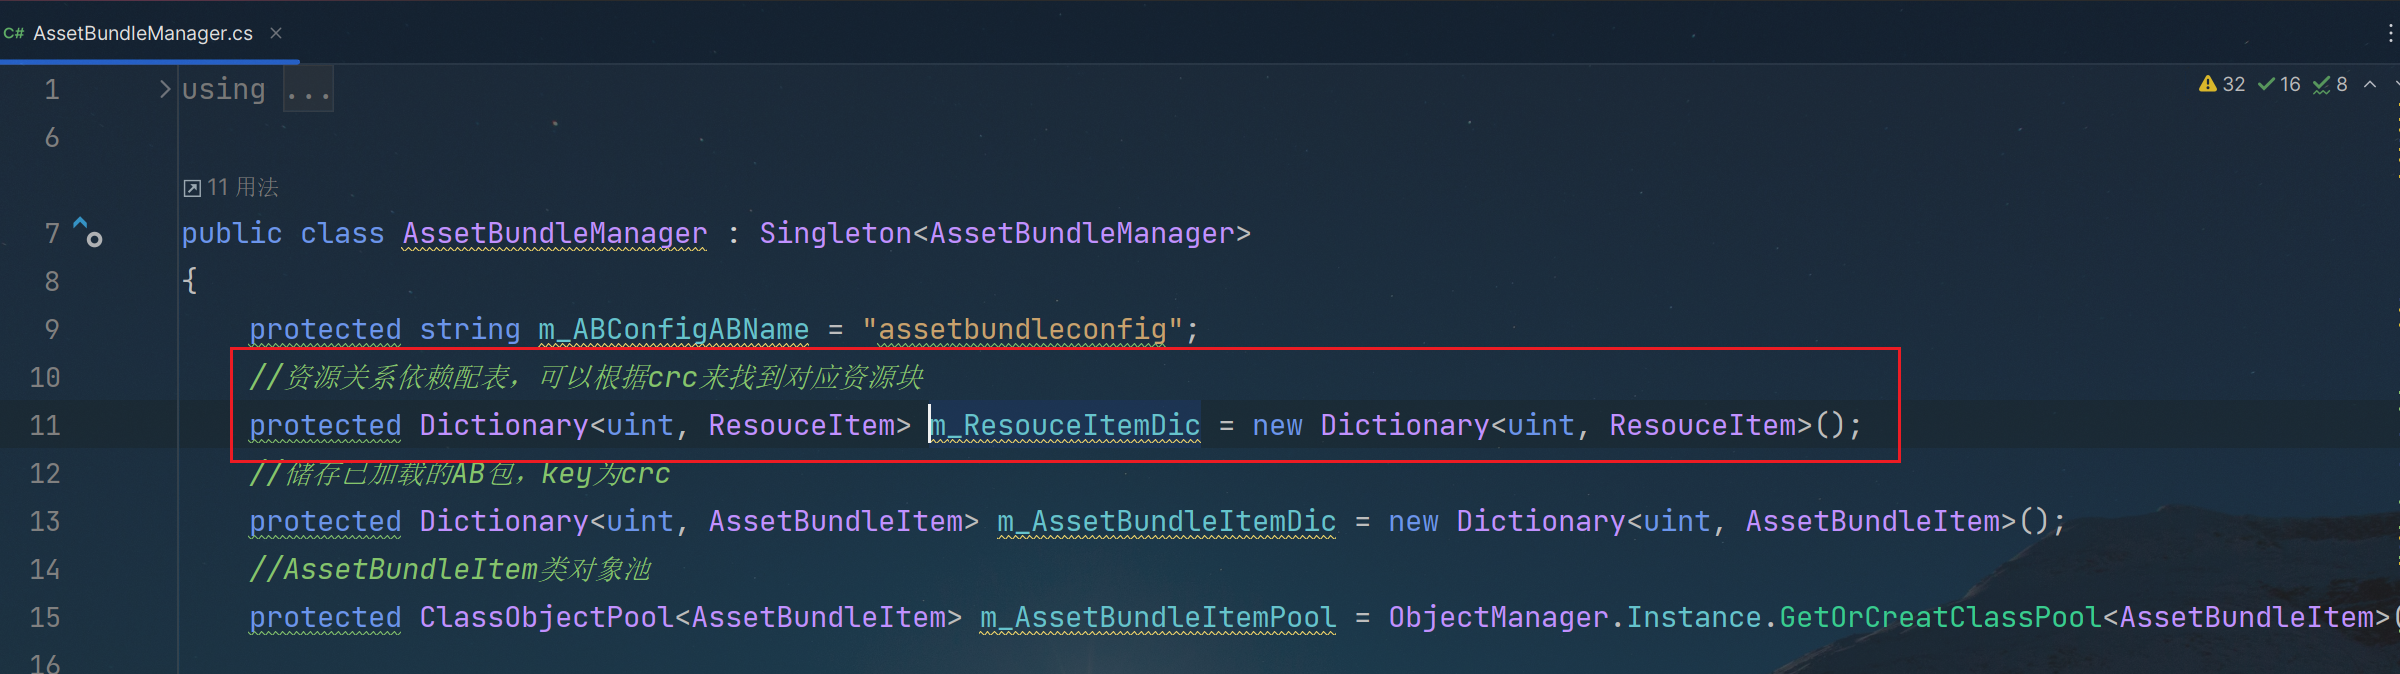2400x674 pixels.
Task: Click line number 11 in the gutter
Action: click(45, 425)
